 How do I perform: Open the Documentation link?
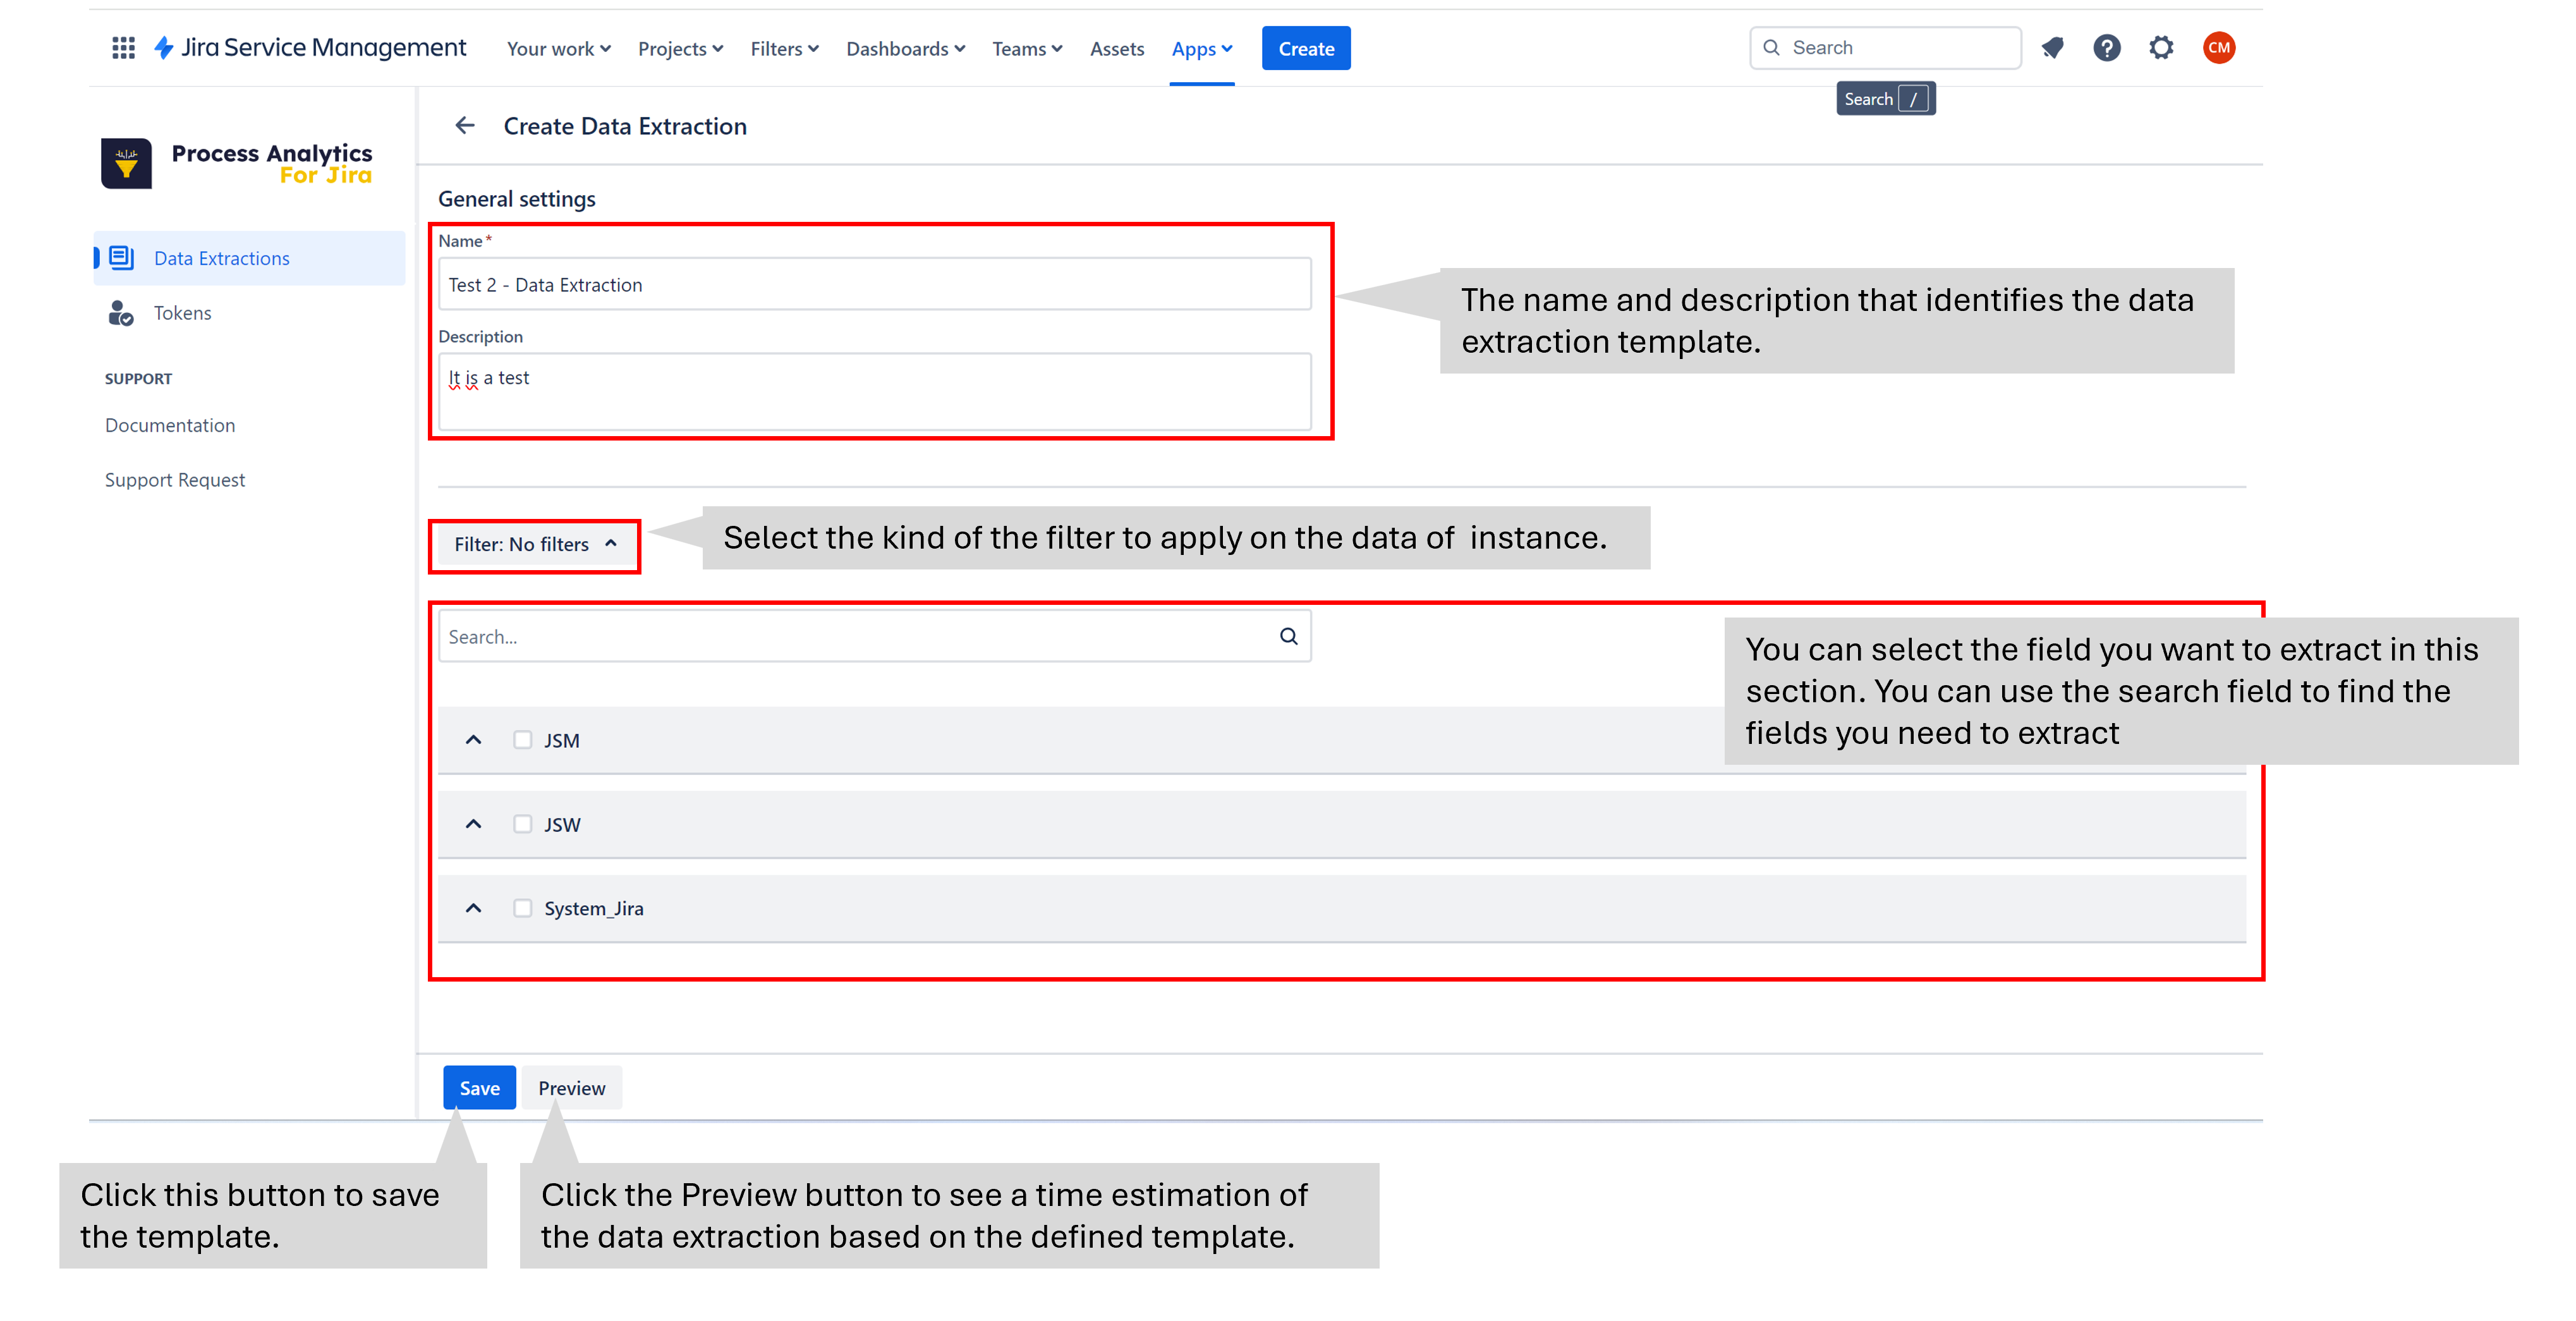point(170,425)
